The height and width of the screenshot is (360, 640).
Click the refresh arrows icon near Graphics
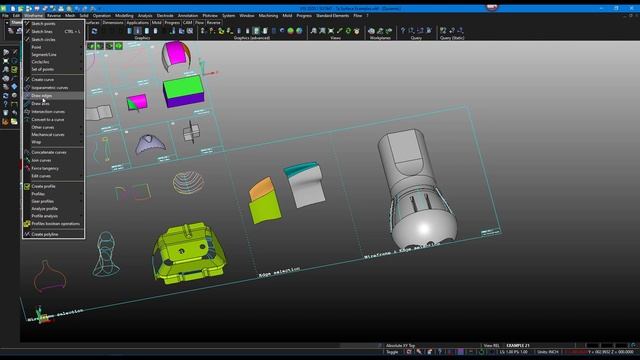[x=94, y=31]
